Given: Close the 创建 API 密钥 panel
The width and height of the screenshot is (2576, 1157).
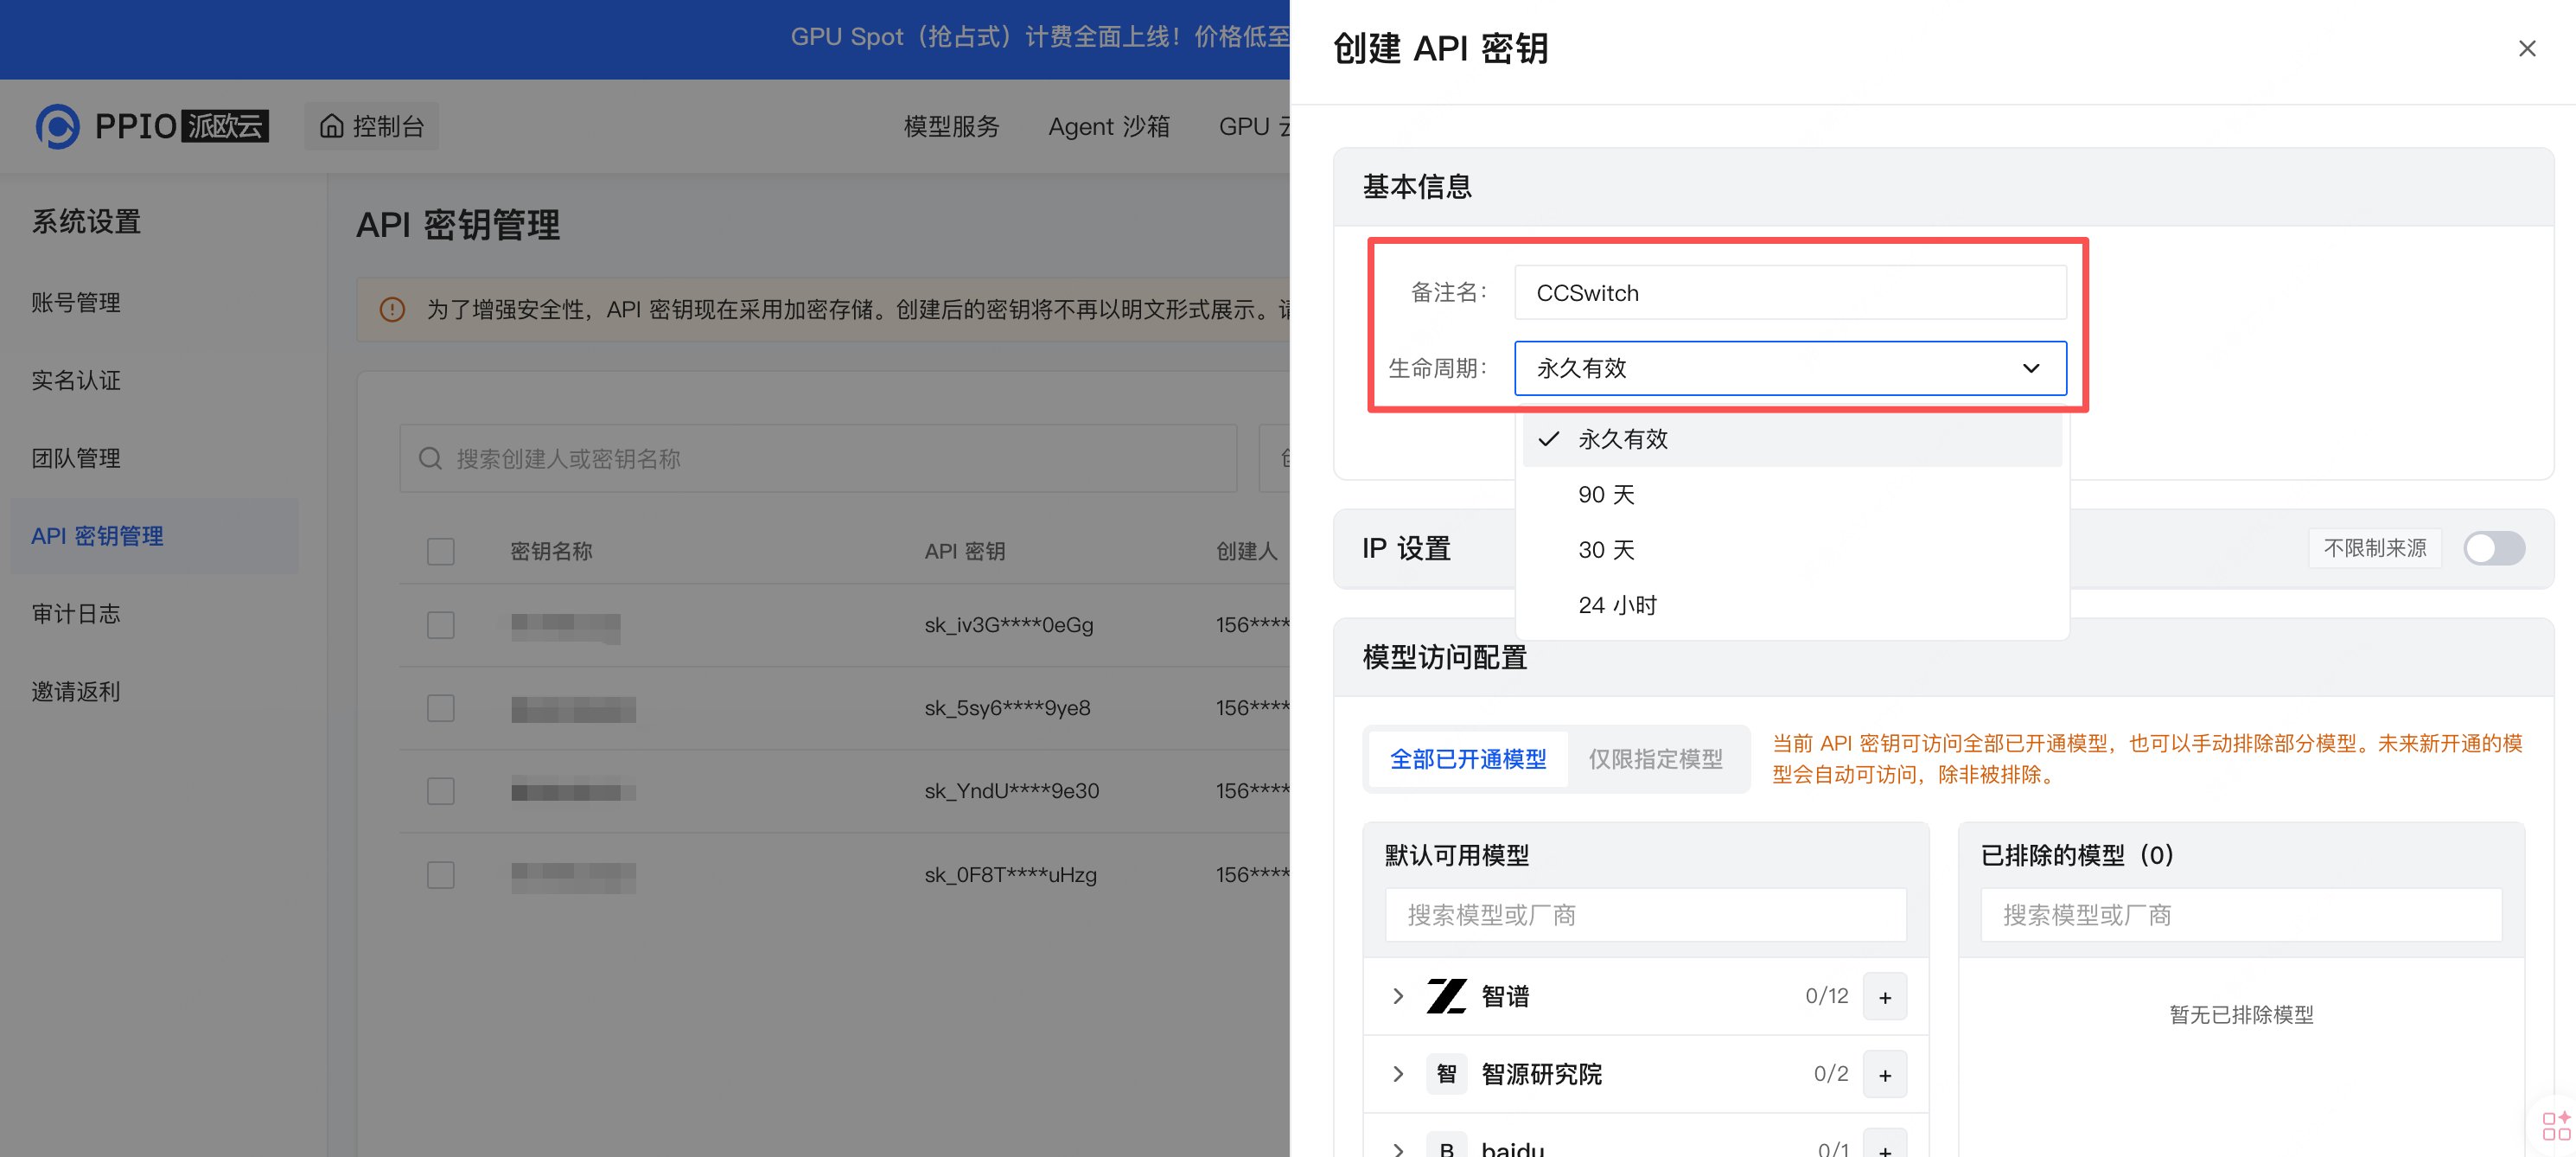Looking at the screenshot, I should point(2527,48).
